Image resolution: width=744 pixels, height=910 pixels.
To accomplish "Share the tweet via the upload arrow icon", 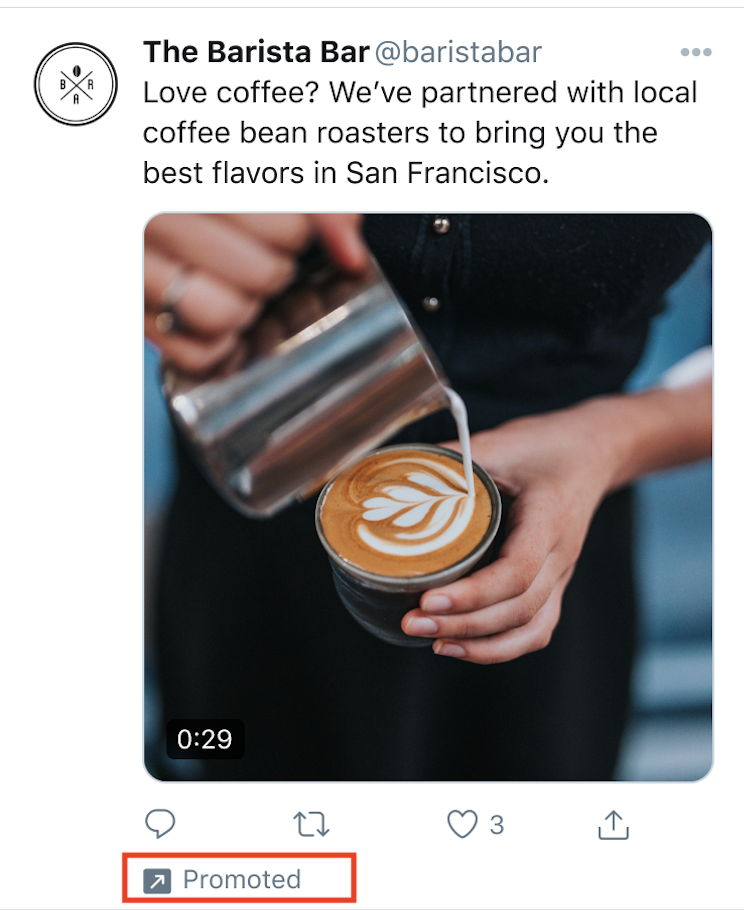I will pyautogui.click(x=613, y=825).
